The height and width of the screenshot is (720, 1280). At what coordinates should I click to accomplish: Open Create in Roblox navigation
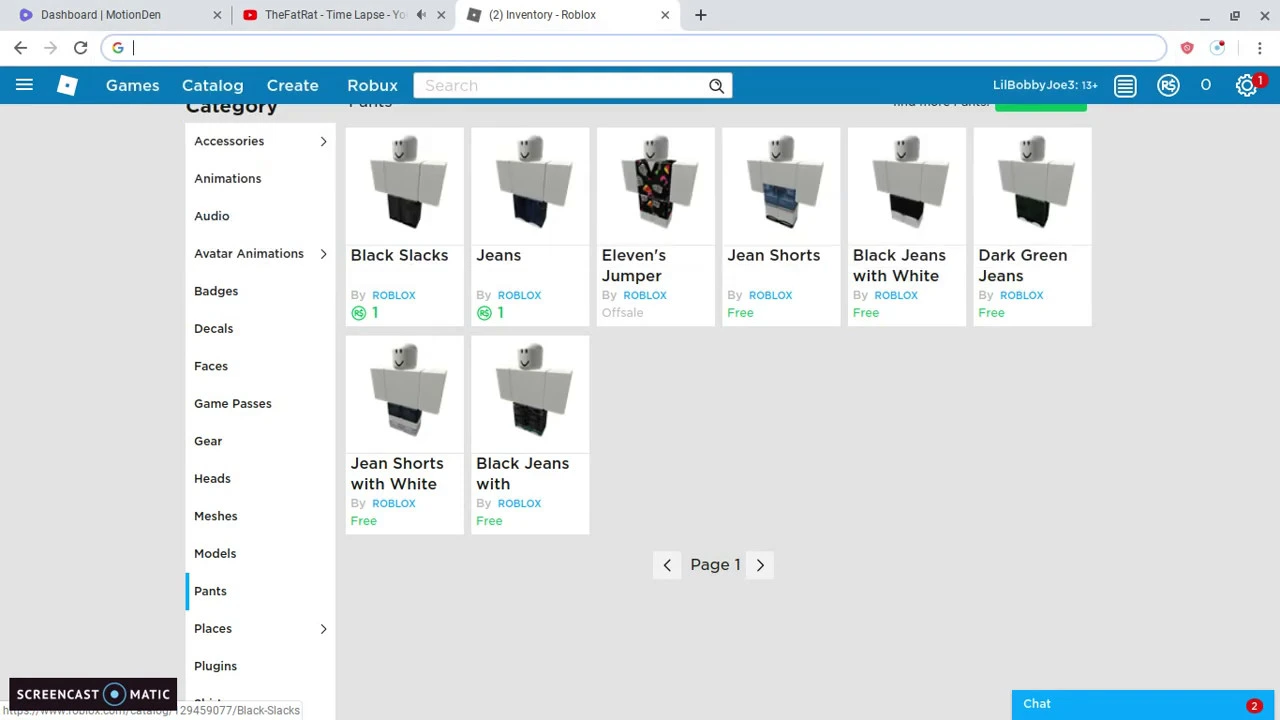click(292, 86)
